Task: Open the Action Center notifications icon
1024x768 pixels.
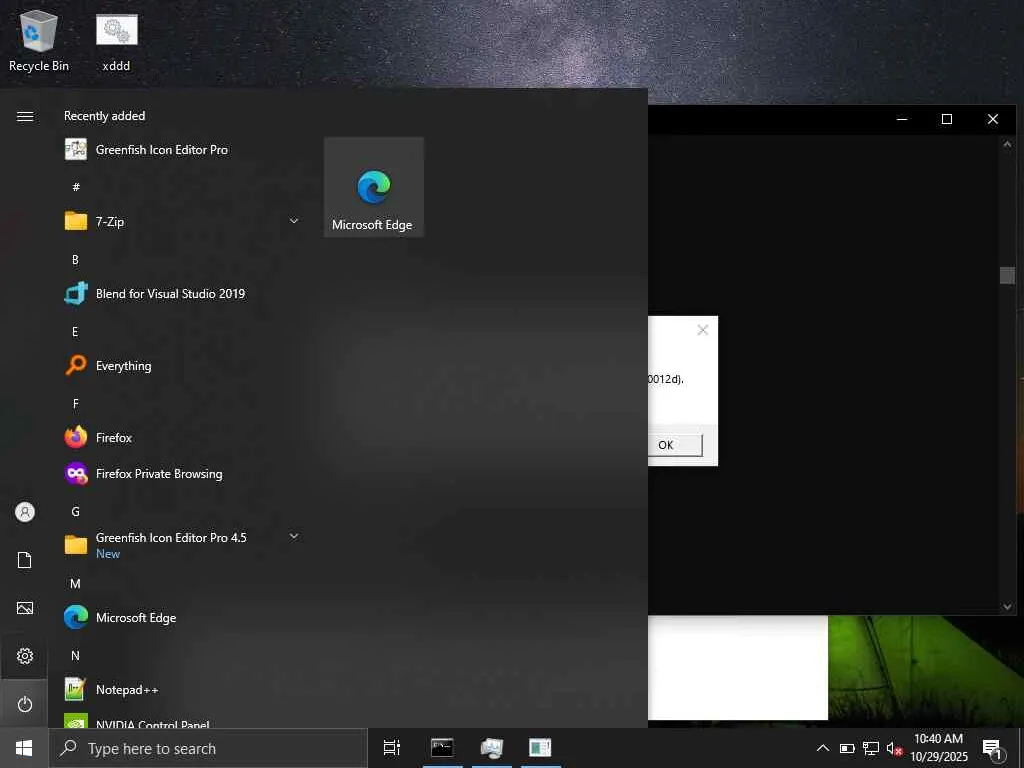Action: click(x=992, y=748)
